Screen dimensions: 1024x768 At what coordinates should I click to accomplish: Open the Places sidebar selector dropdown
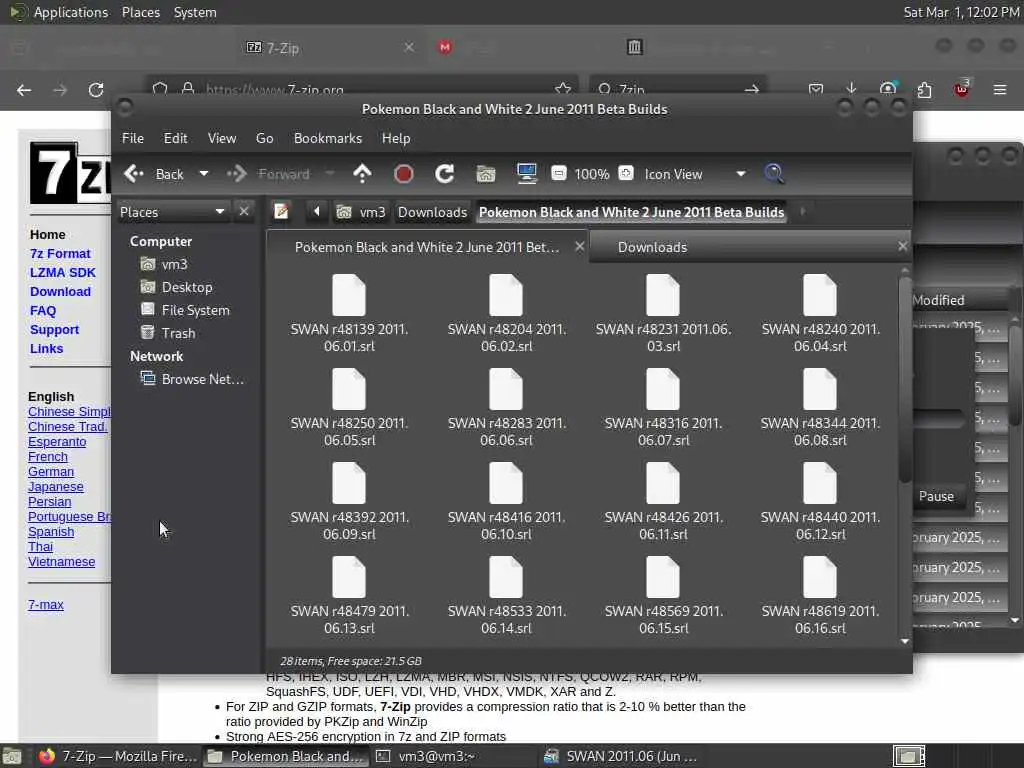click(172, 212)
